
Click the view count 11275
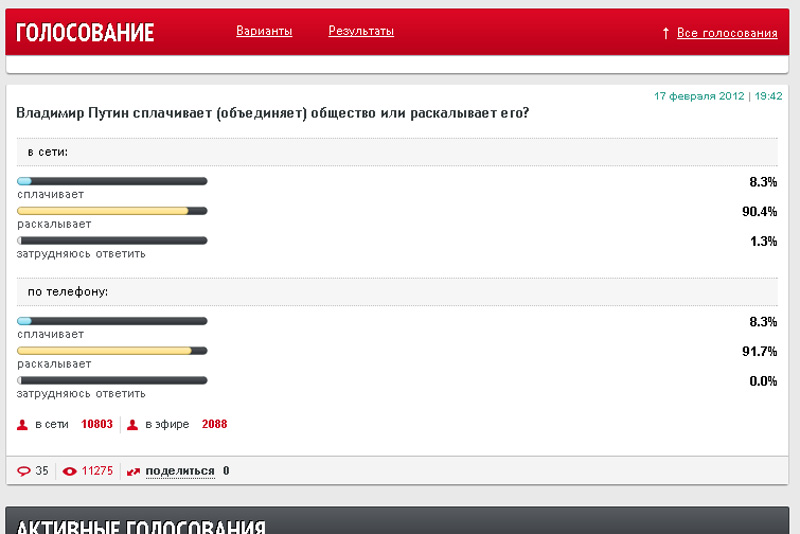tap(97, 471)
